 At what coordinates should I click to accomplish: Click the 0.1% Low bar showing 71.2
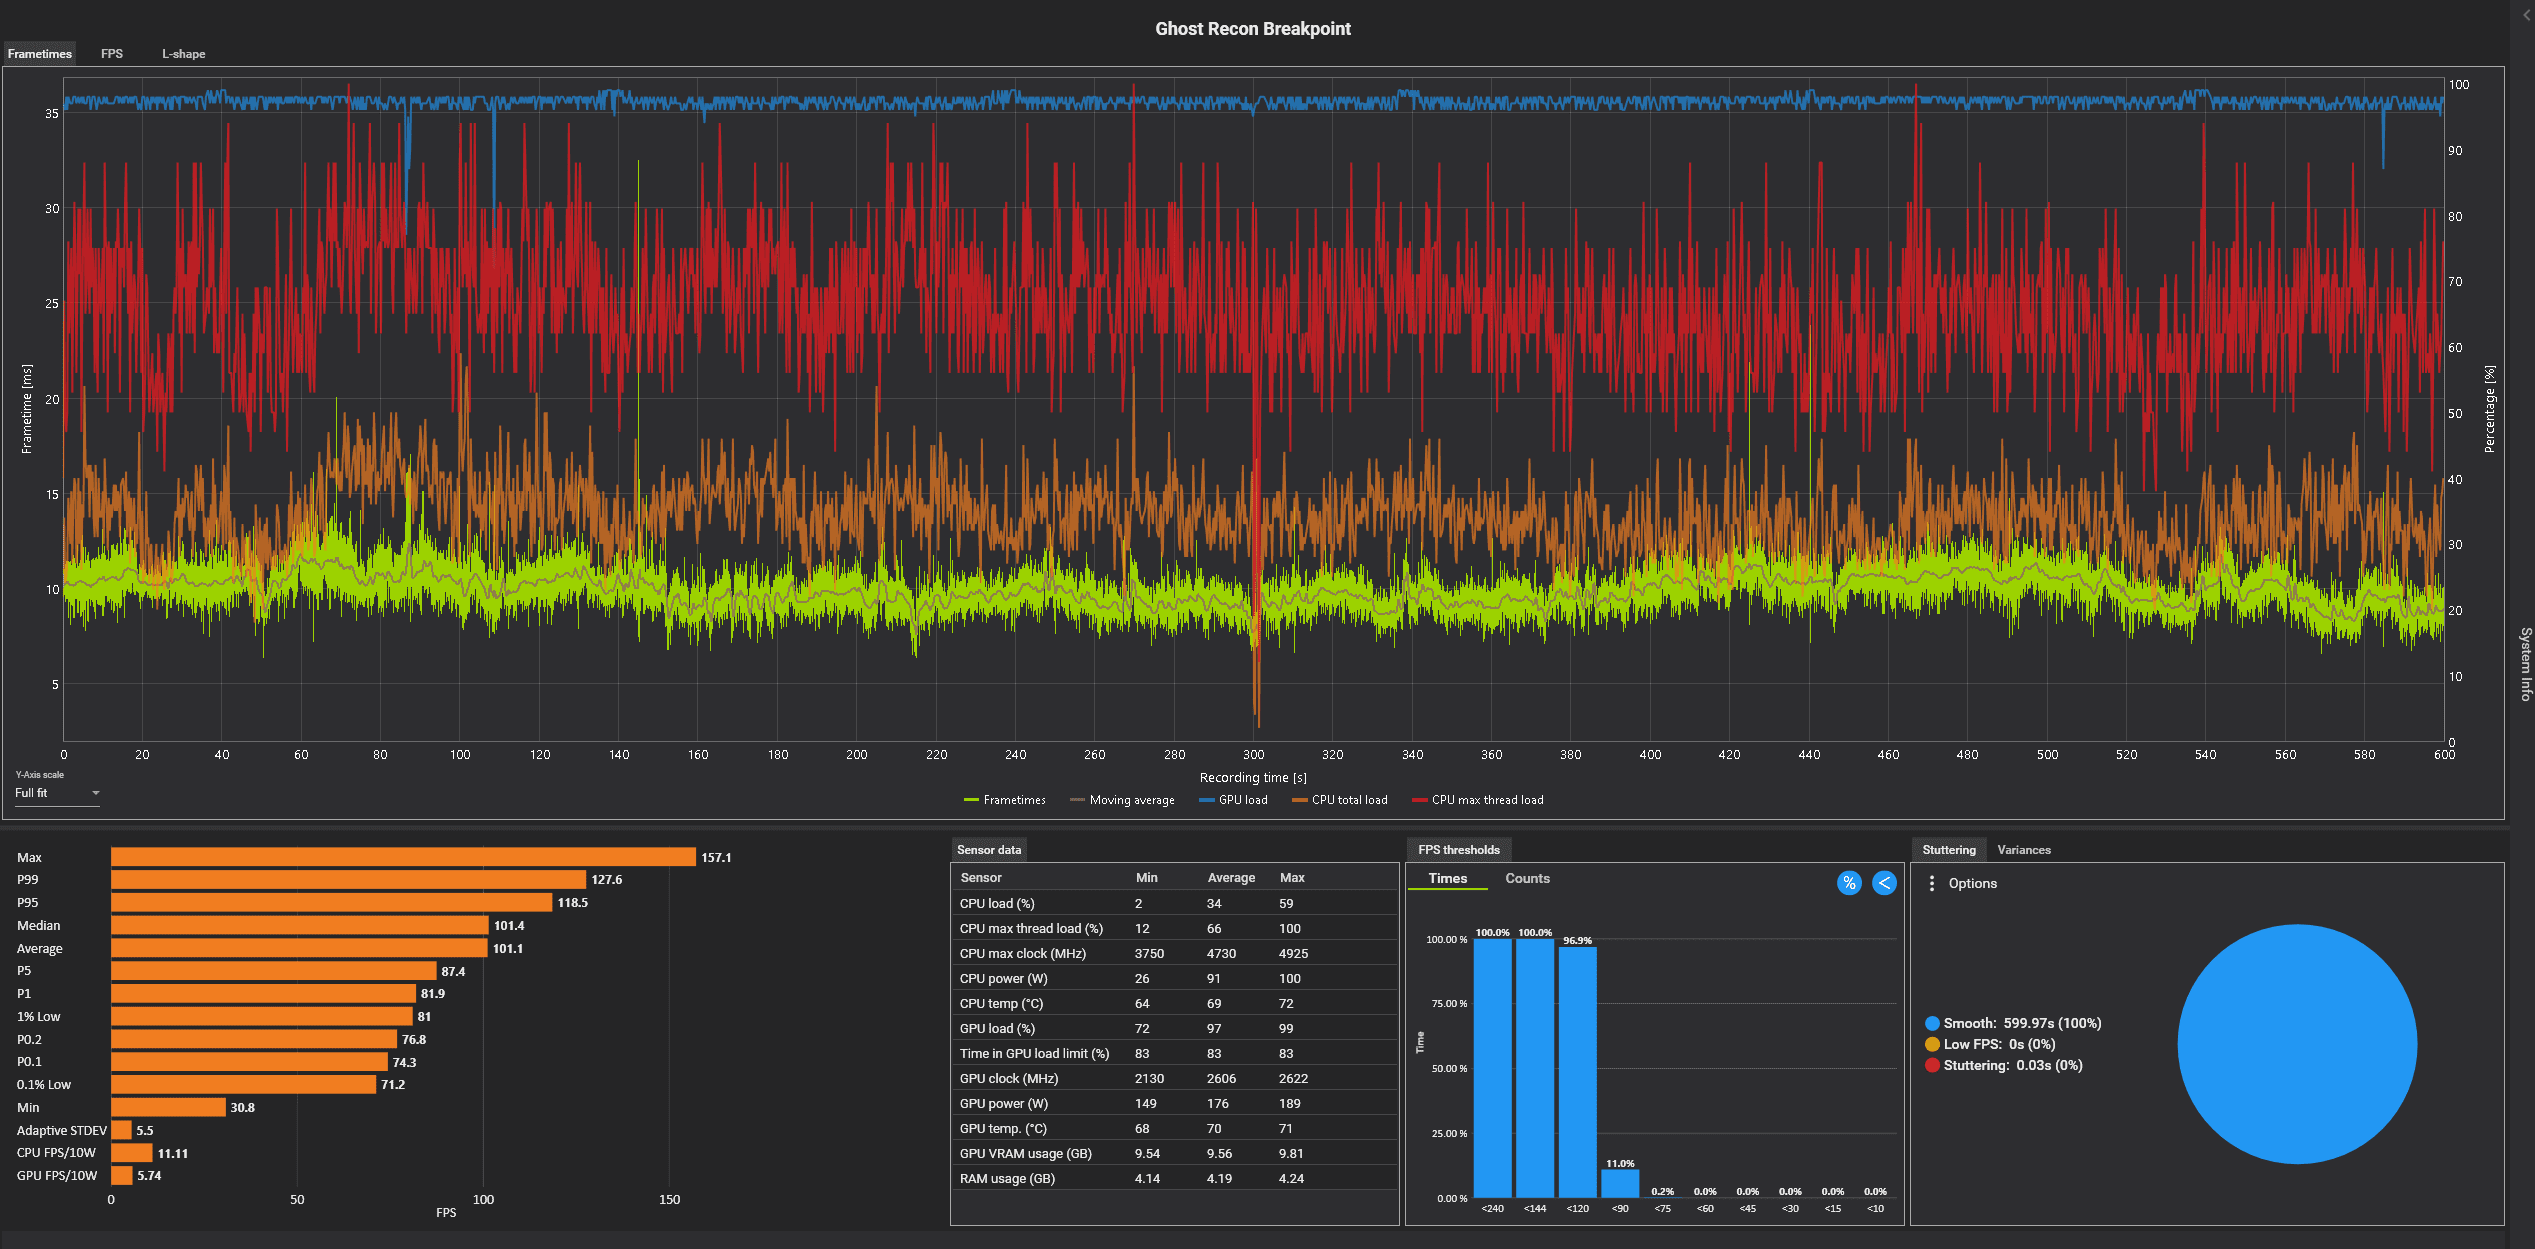pos(243,1084)
